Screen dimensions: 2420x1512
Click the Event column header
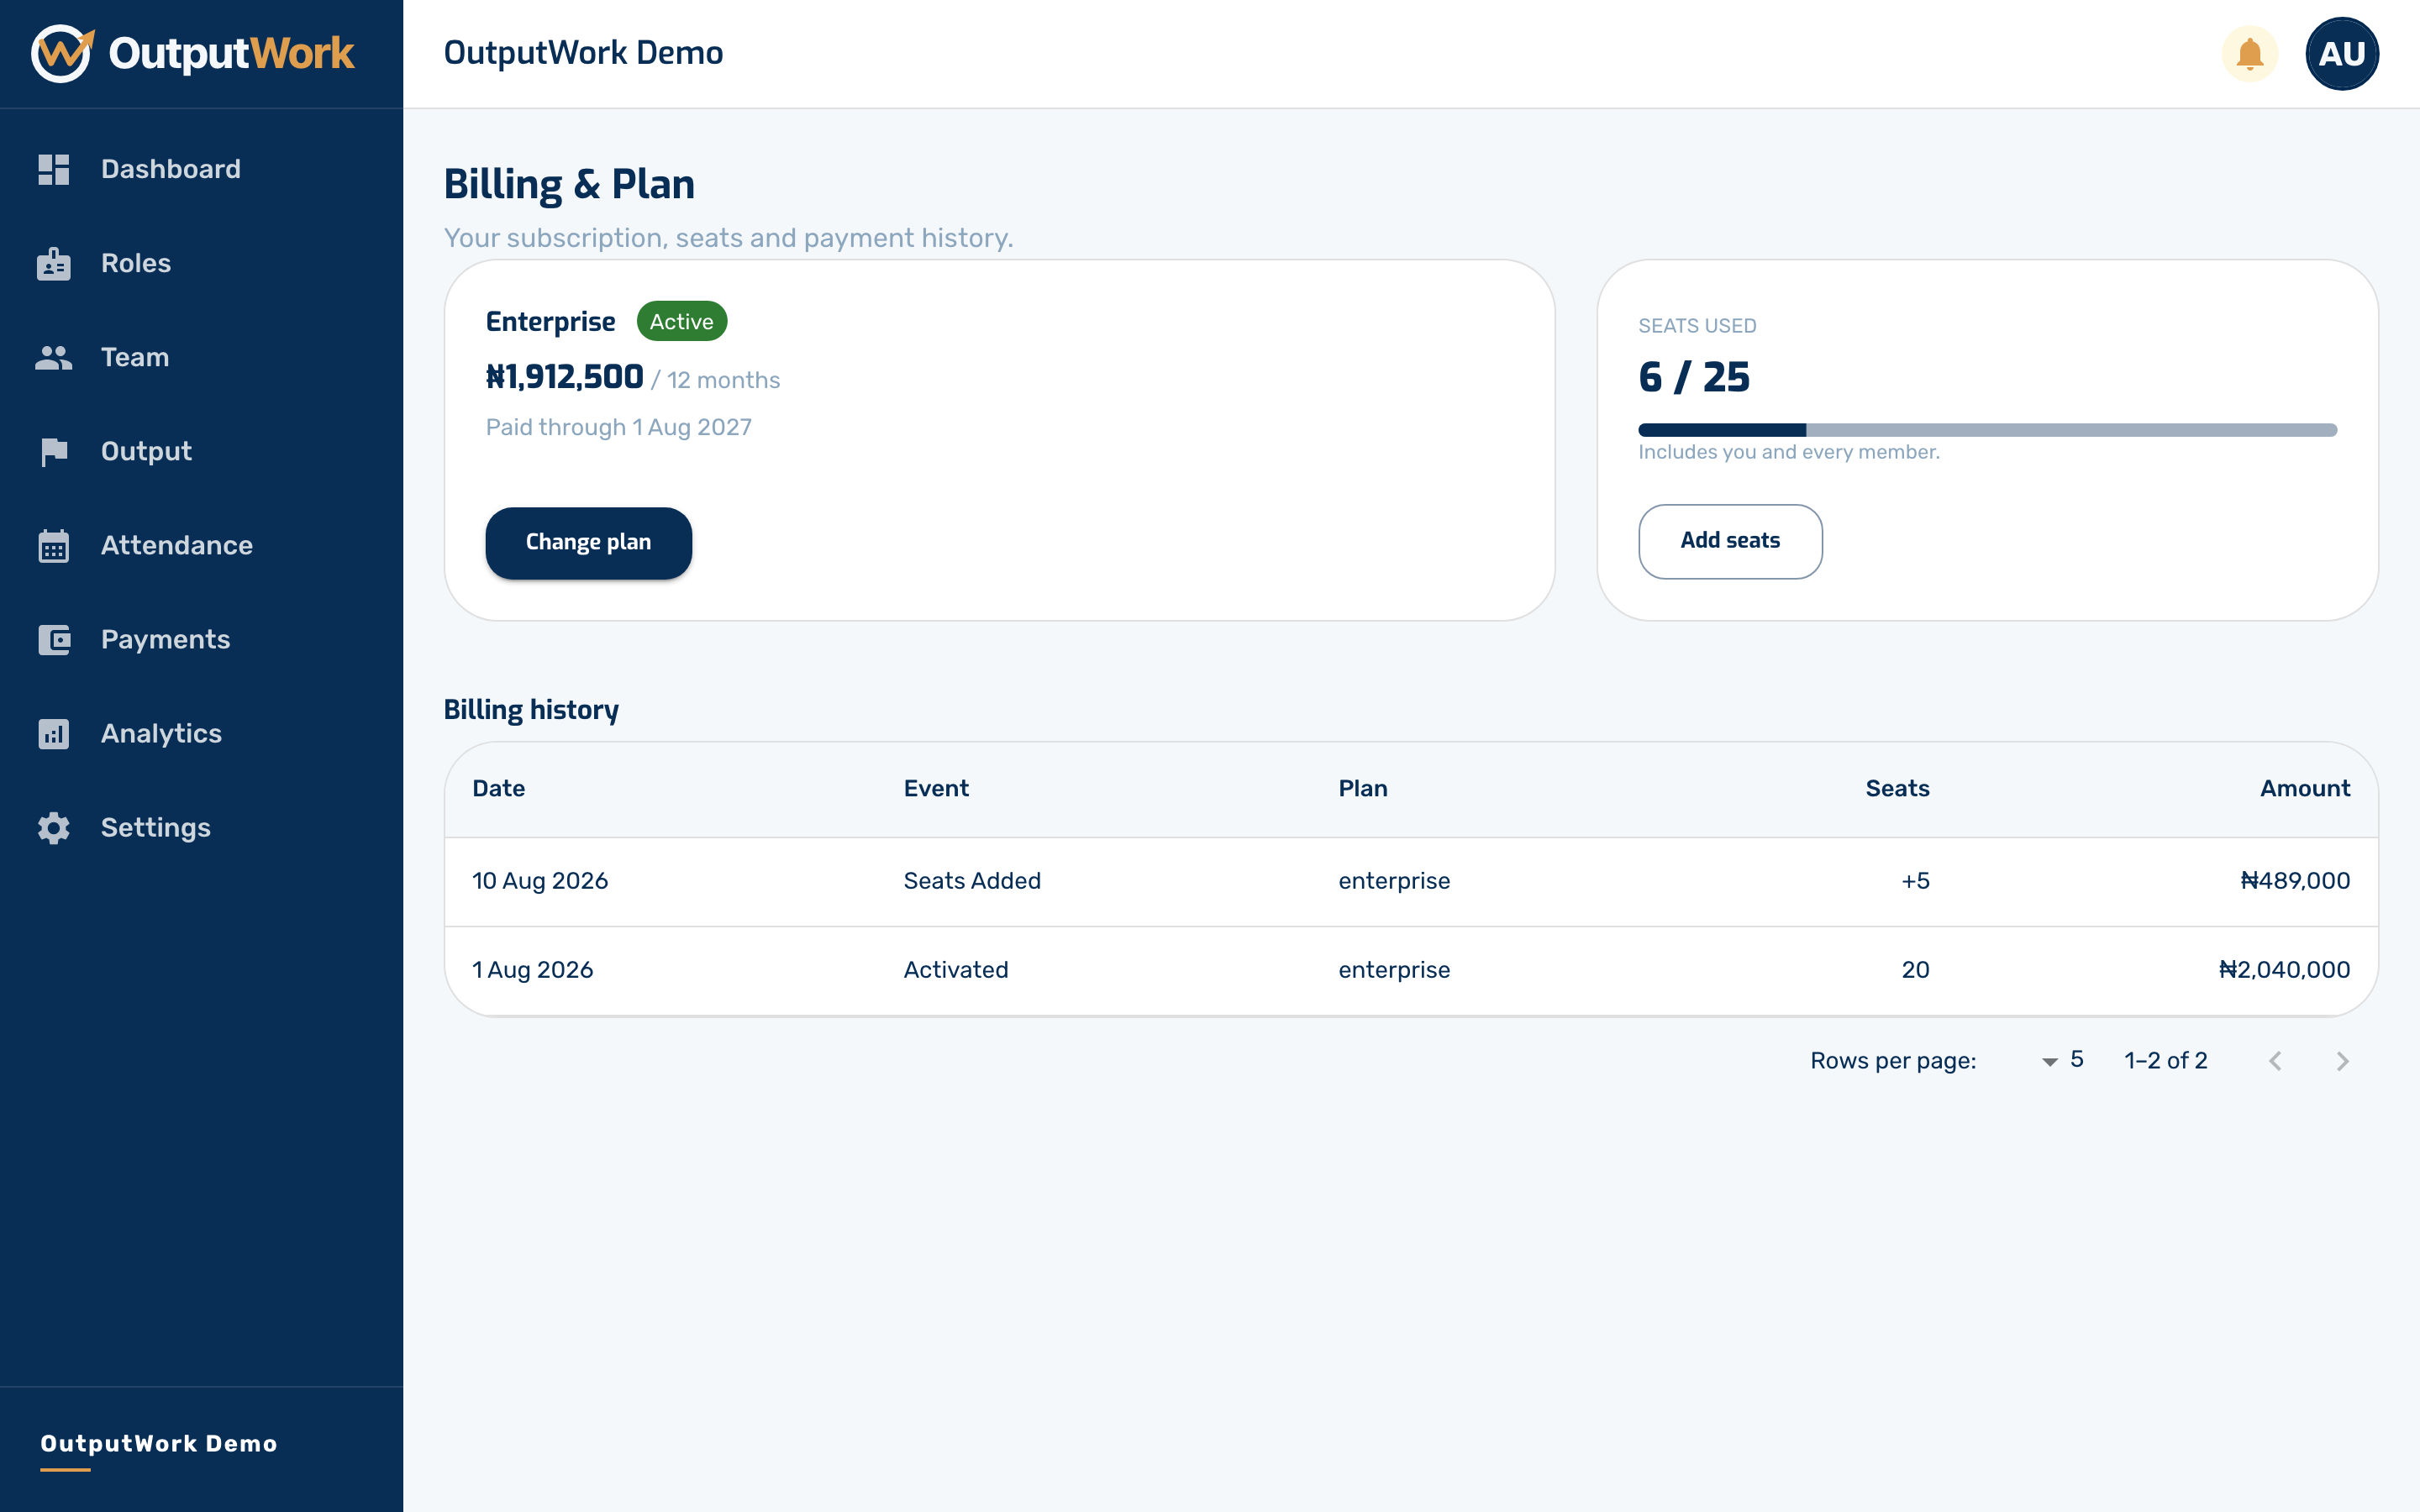click(936, 788)
